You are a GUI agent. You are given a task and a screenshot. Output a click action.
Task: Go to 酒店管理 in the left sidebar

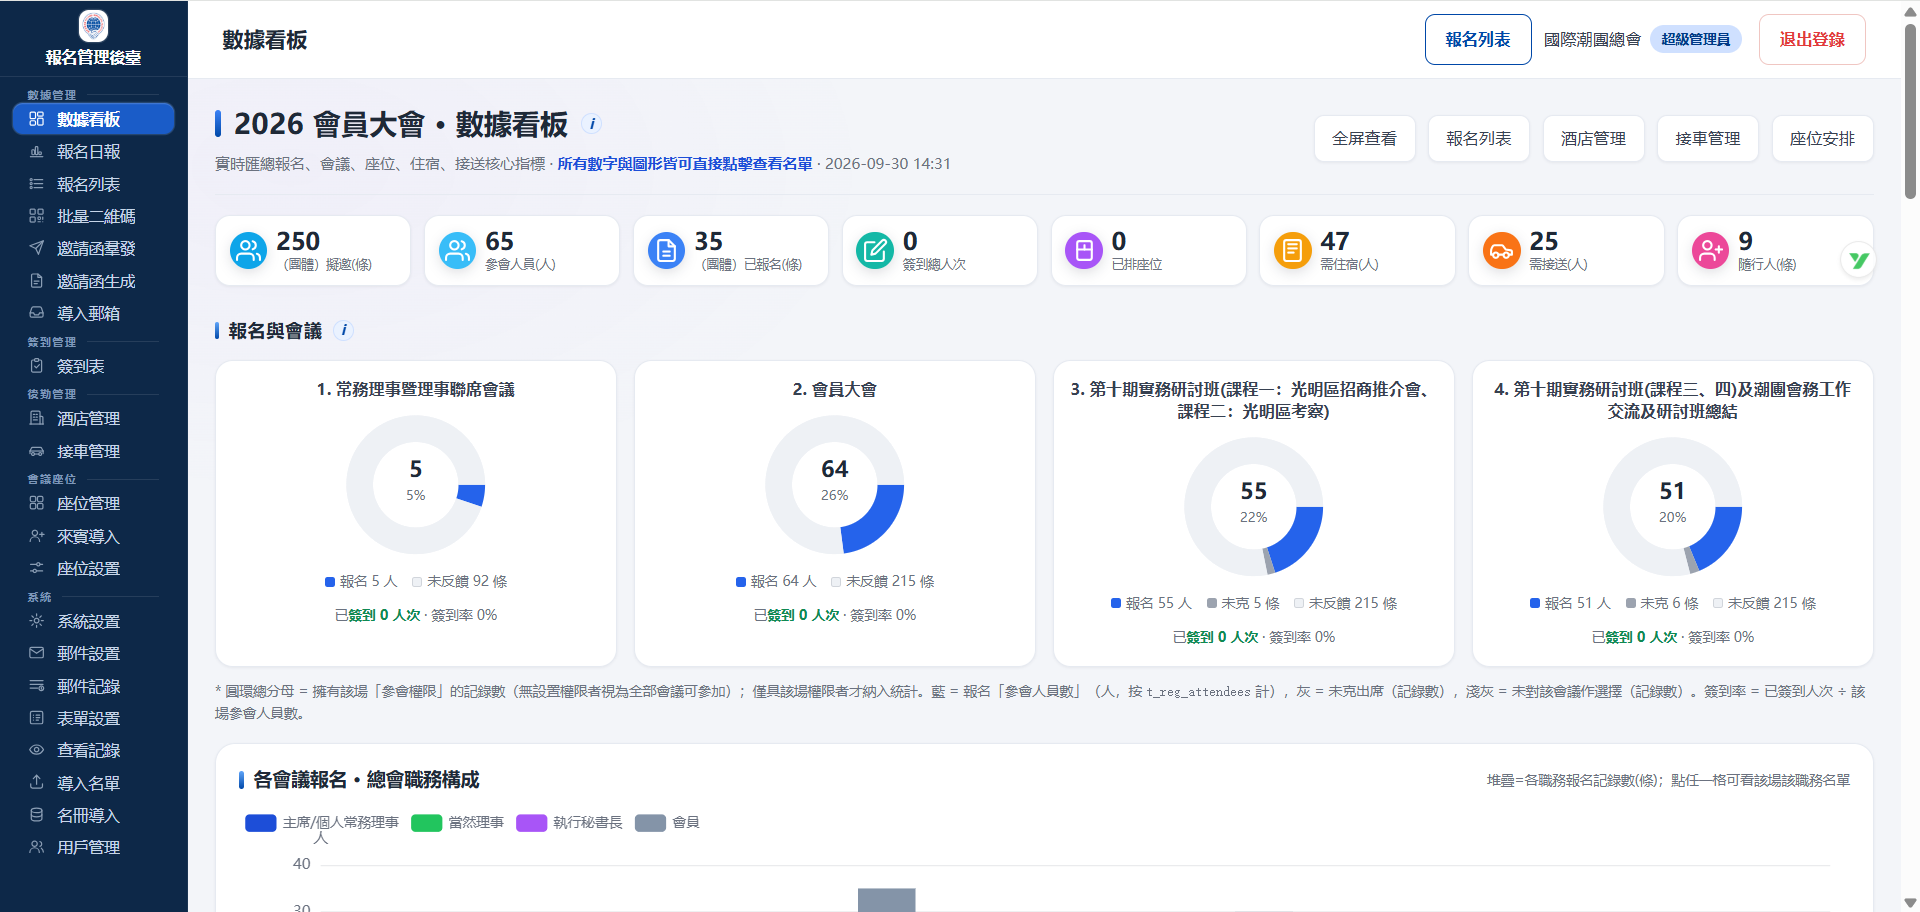pyautogui.click(x=93, y=419)
